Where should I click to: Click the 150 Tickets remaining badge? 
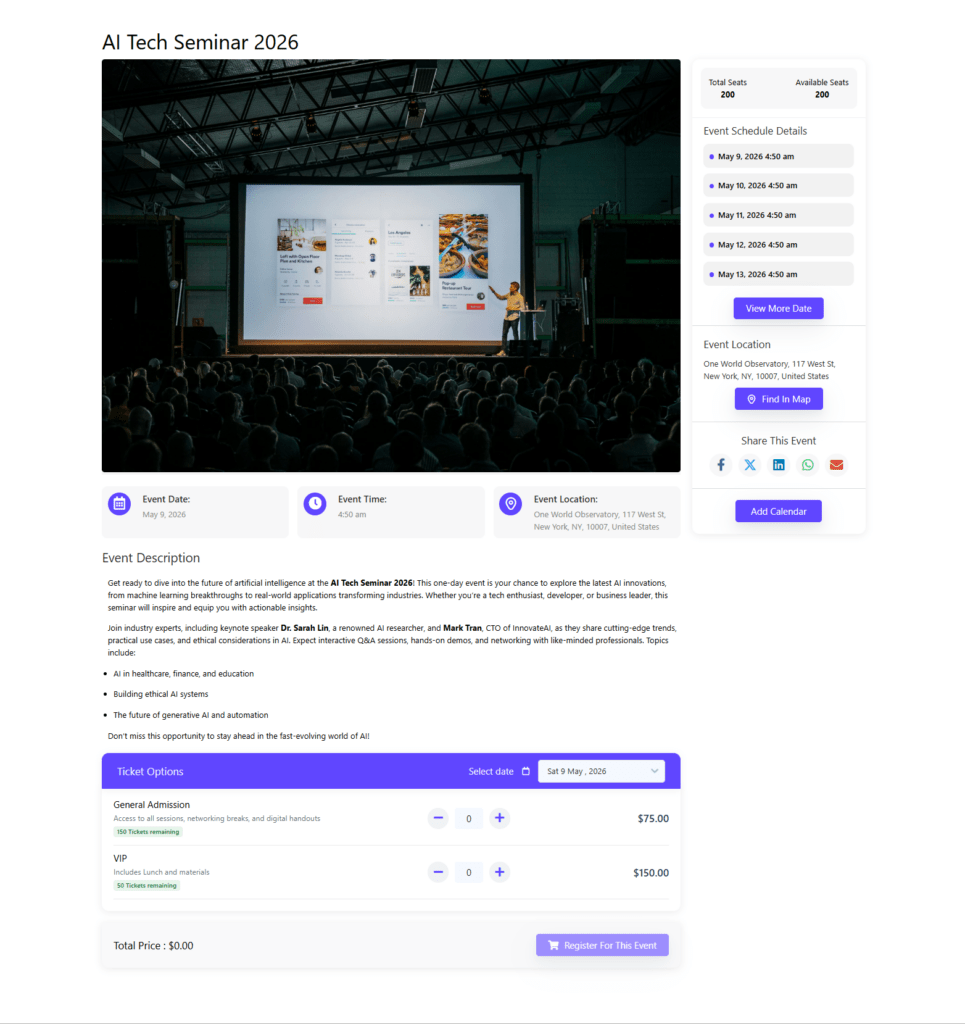point(148,832)
